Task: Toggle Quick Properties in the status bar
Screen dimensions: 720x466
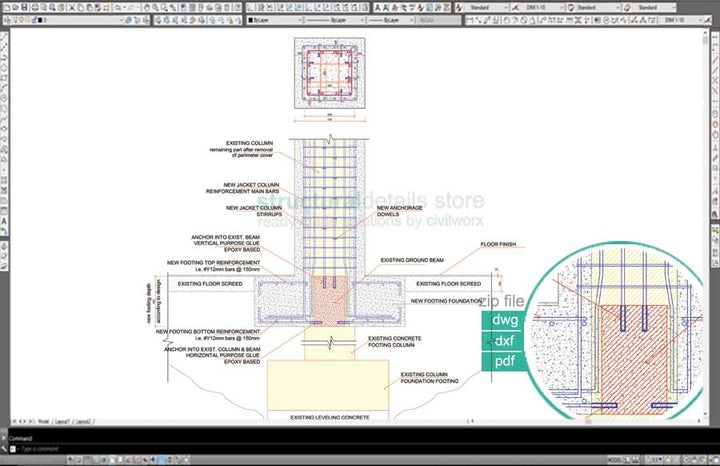Action: tap(169, 459)
